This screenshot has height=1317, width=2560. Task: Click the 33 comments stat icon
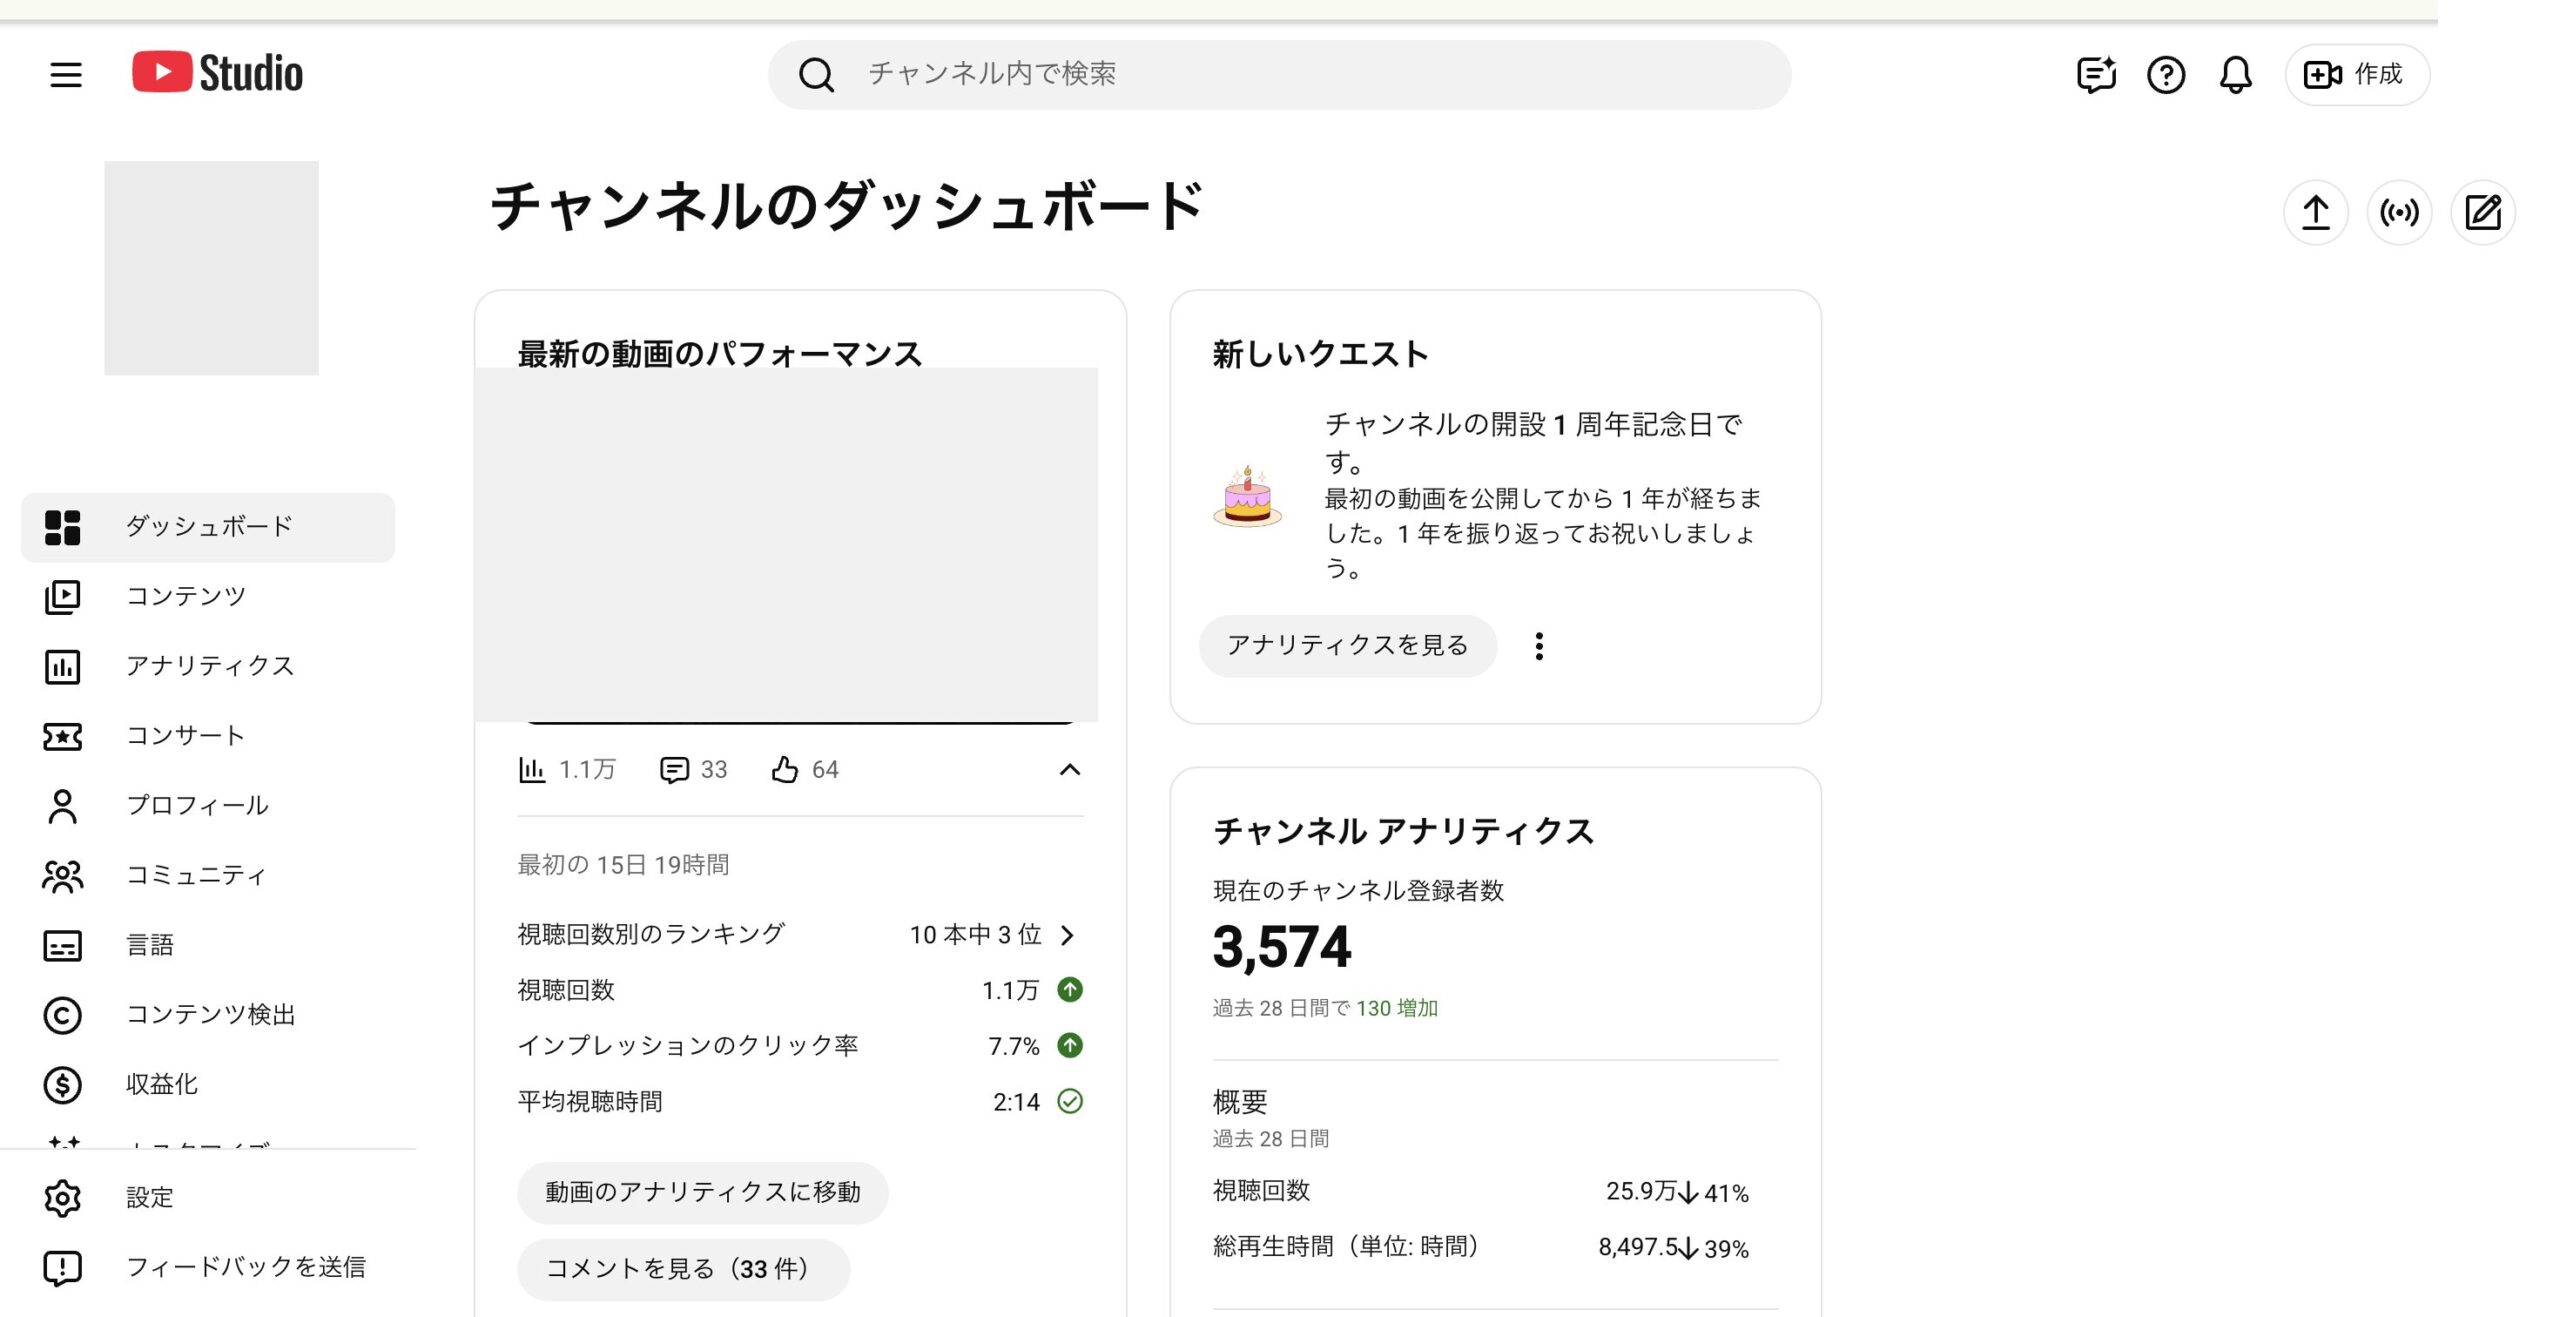(x=674, y=769)
